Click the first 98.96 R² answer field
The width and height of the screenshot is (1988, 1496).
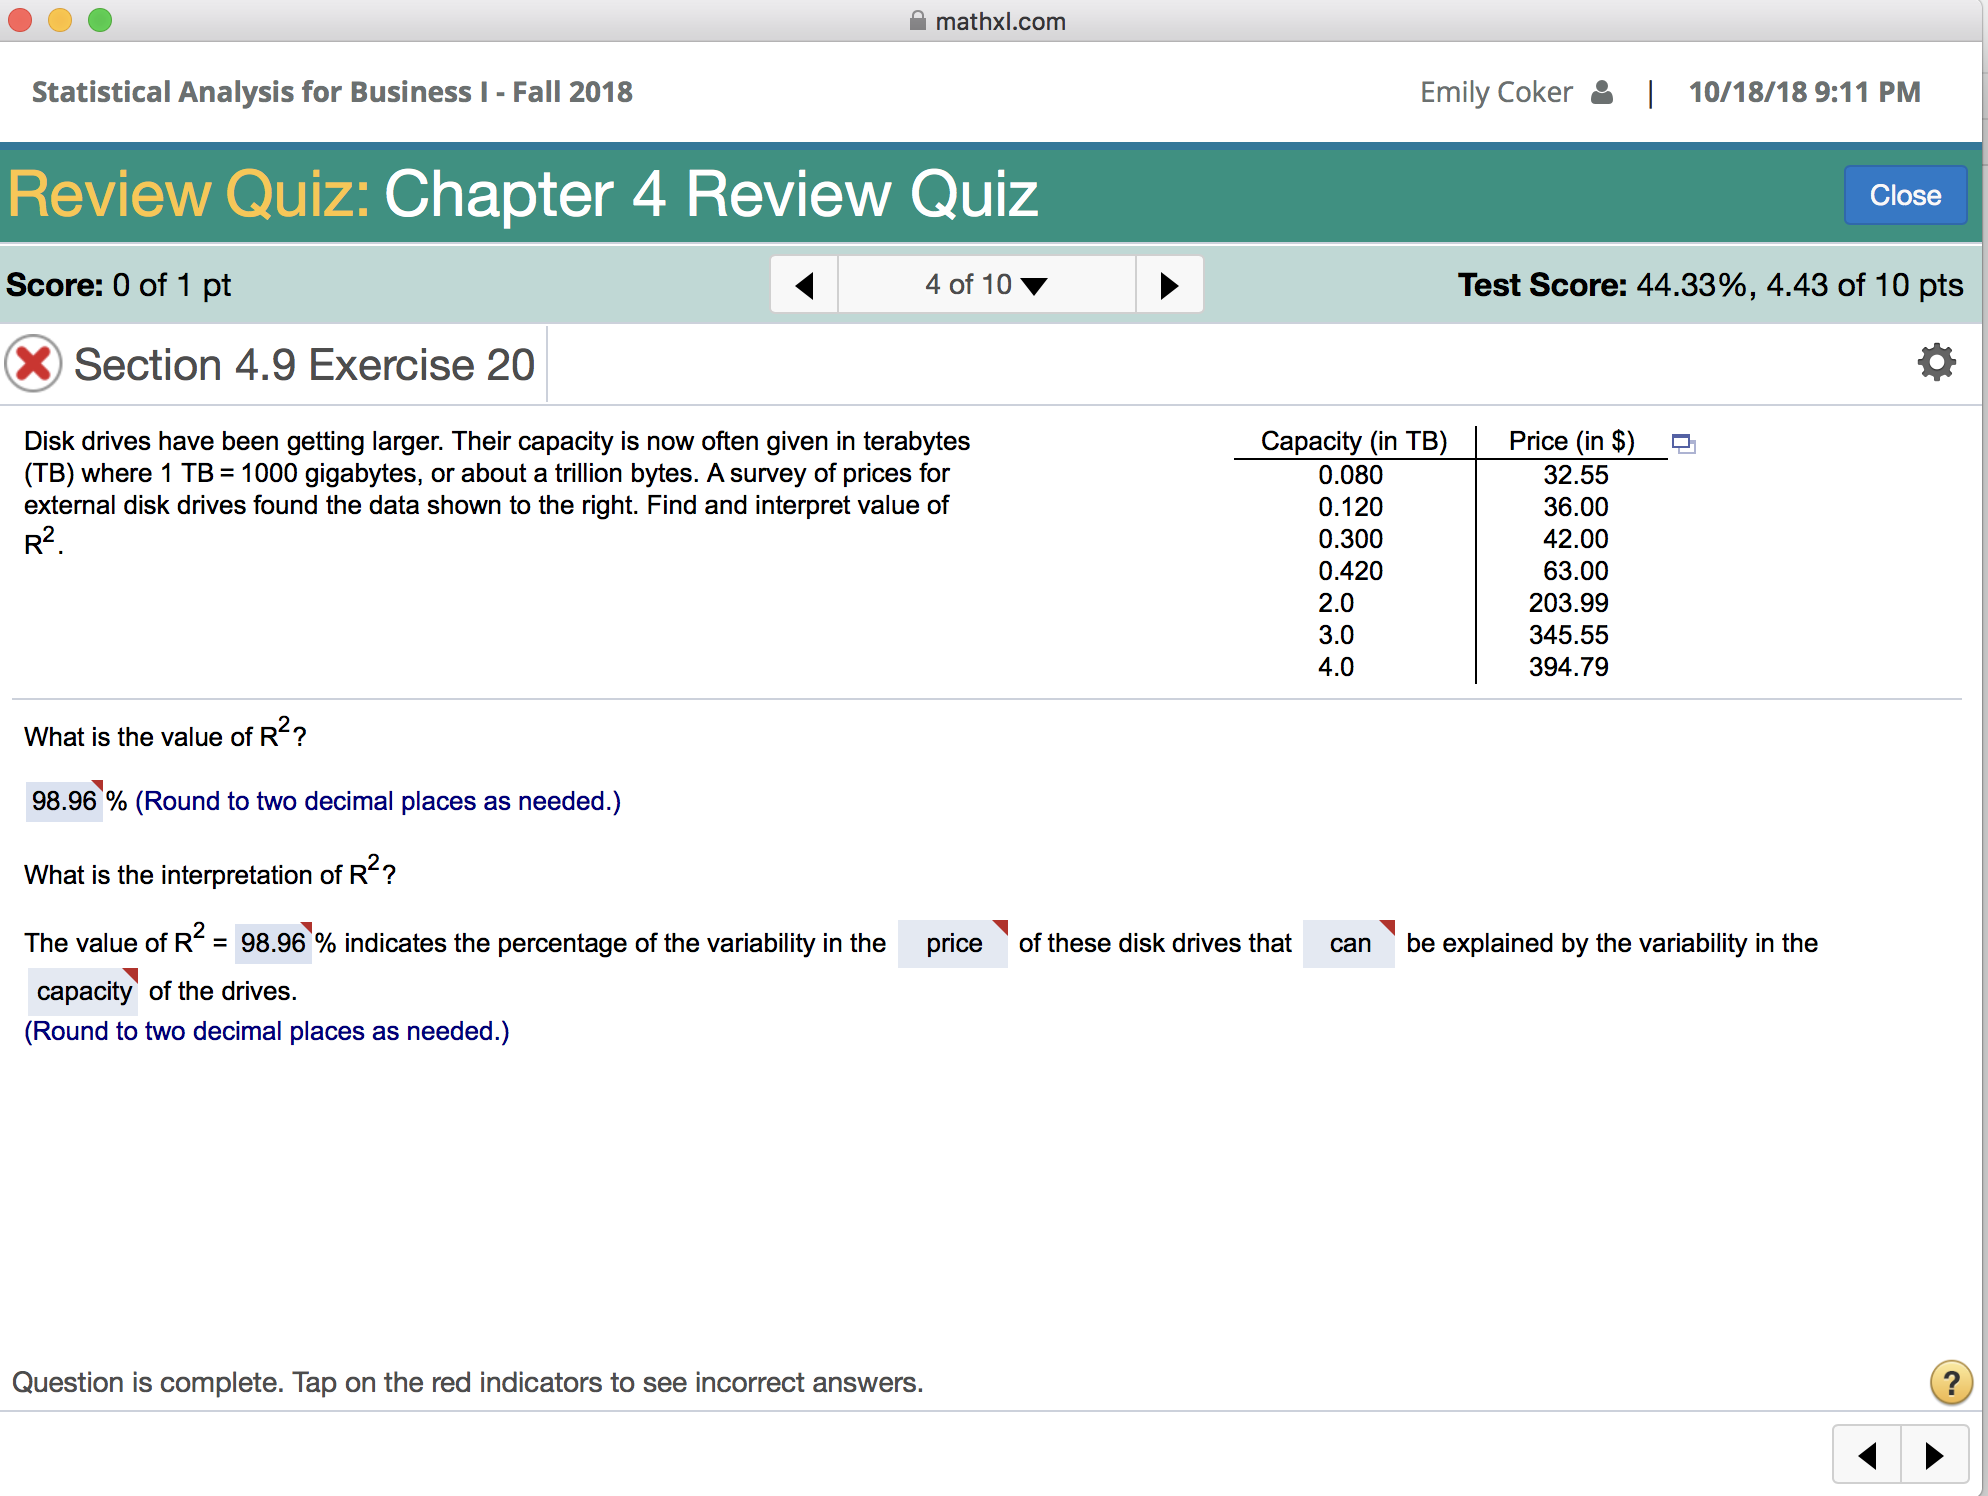coord(64,801)
